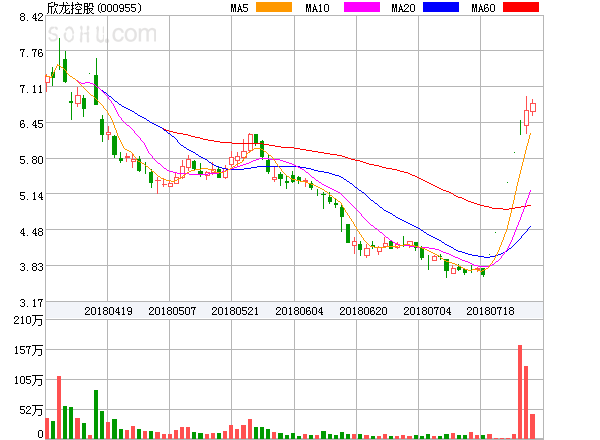
Task: Click the 3.17 price axis label
Action: click(x=31, y=303)
